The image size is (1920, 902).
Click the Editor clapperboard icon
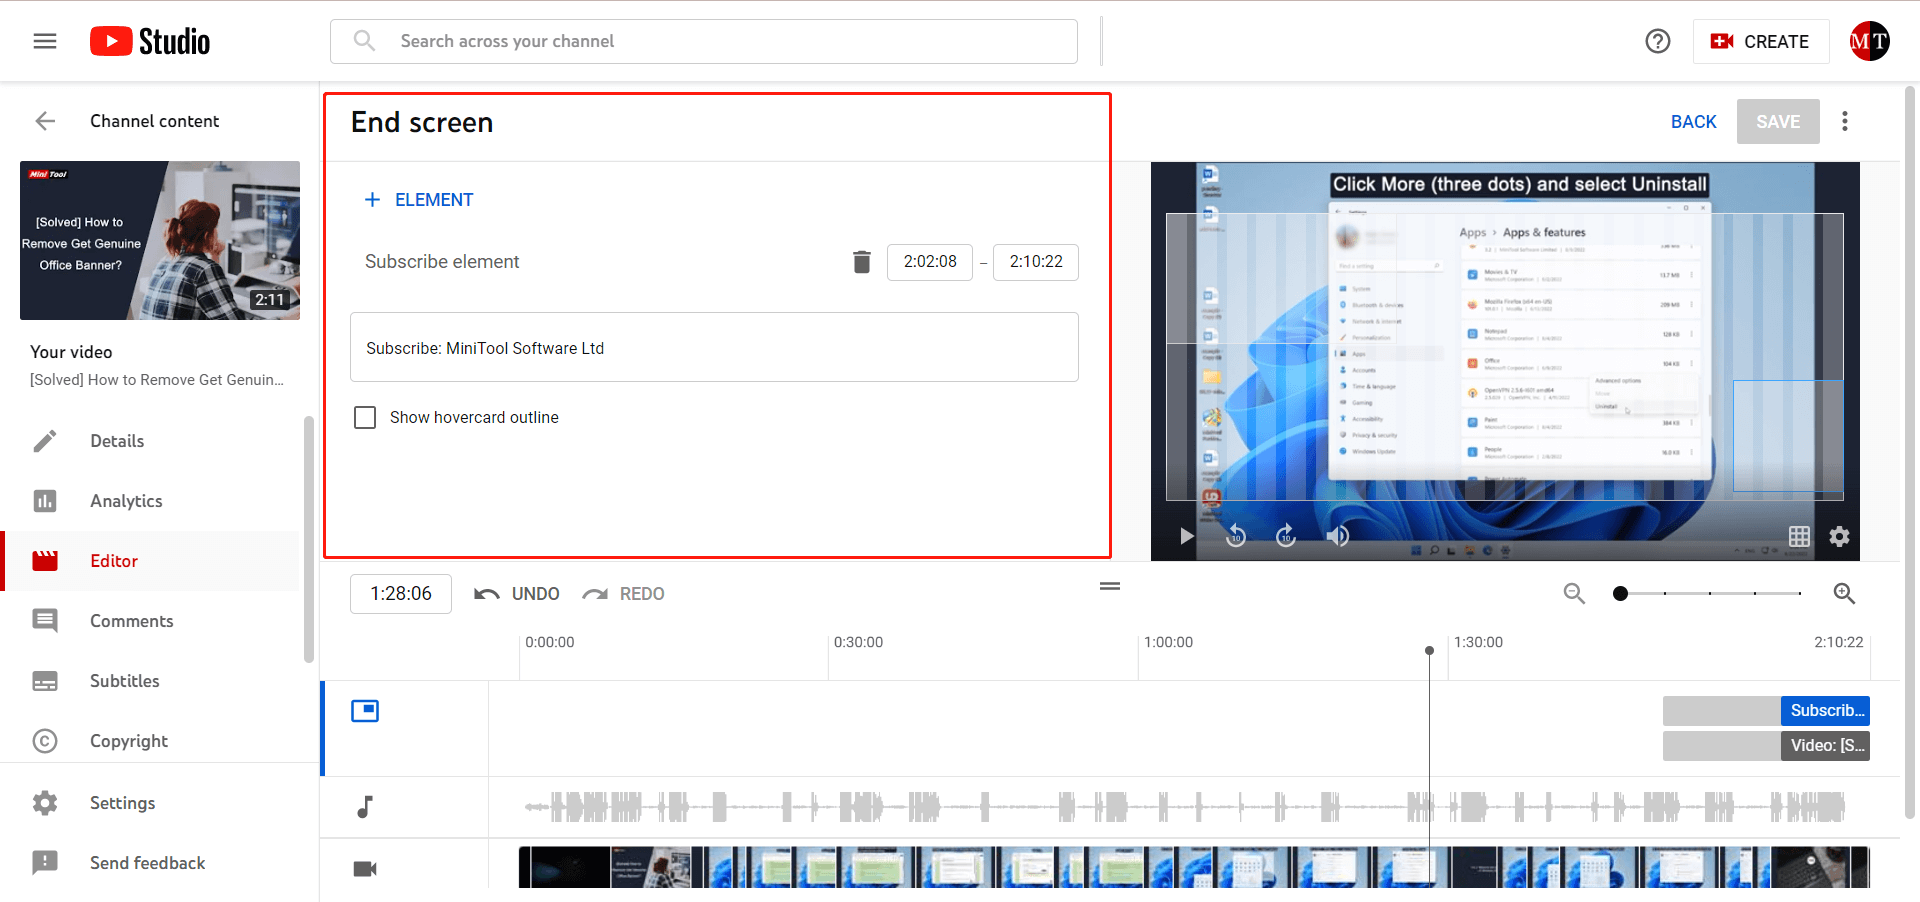(x=45, y=561)
